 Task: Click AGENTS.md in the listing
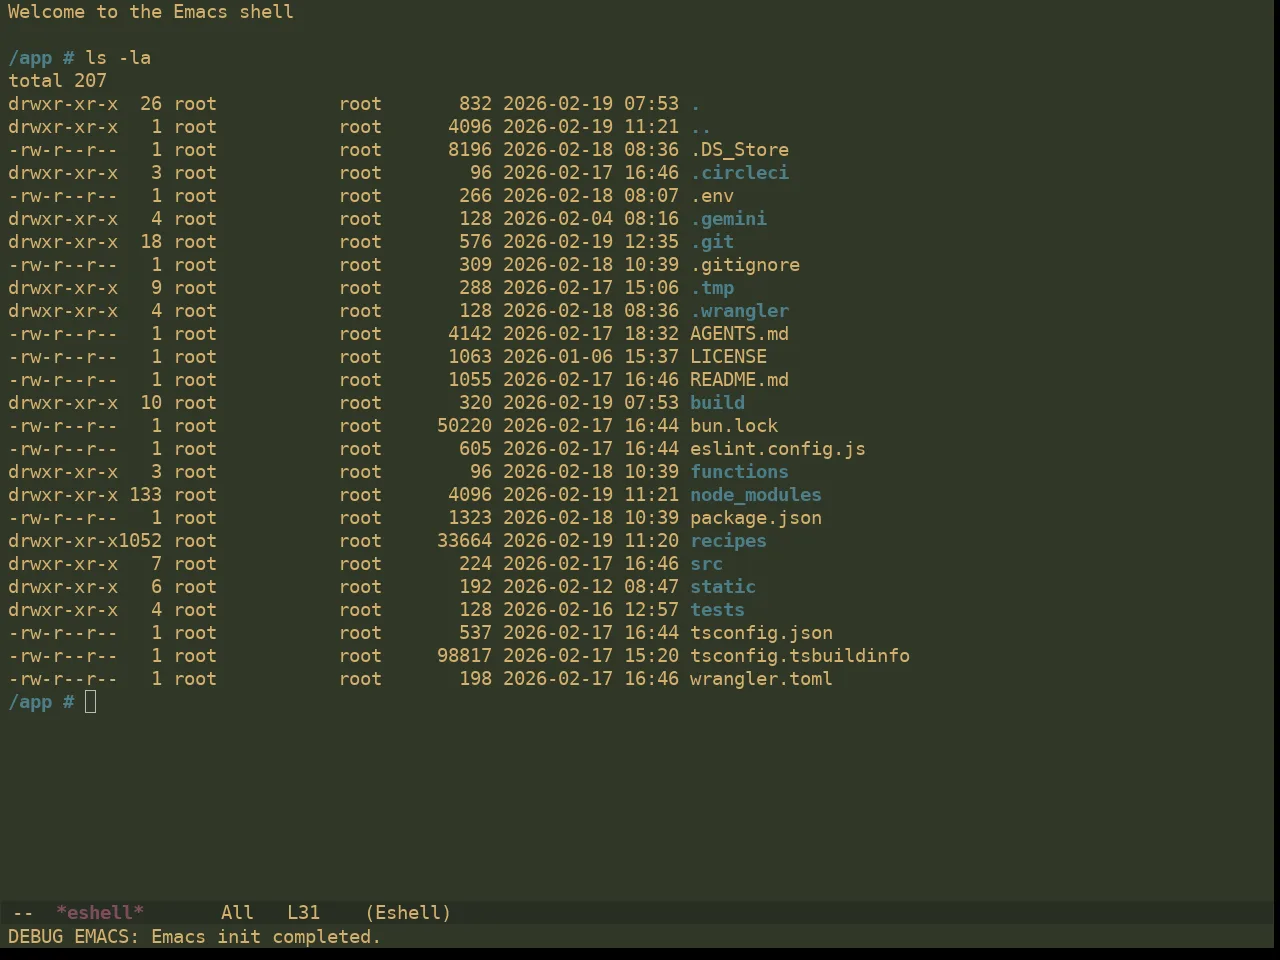coord(739,334)
